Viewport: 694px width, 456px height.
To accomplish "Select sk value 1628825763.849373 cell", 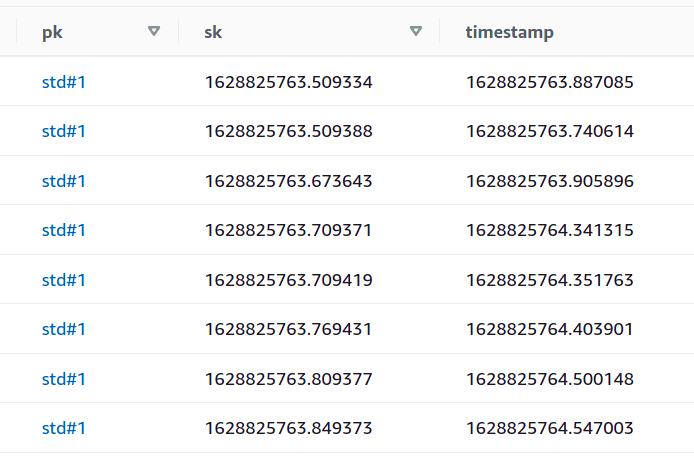I will coord(288,428).
